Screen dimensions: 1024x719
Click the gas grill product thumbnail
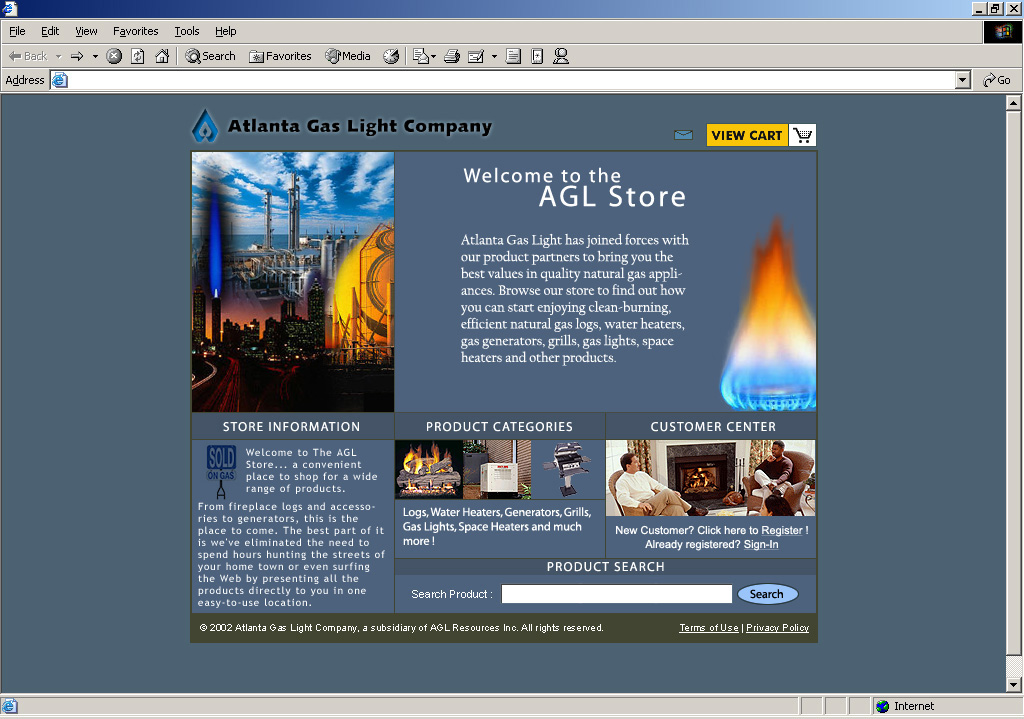[x=568, y=470]
